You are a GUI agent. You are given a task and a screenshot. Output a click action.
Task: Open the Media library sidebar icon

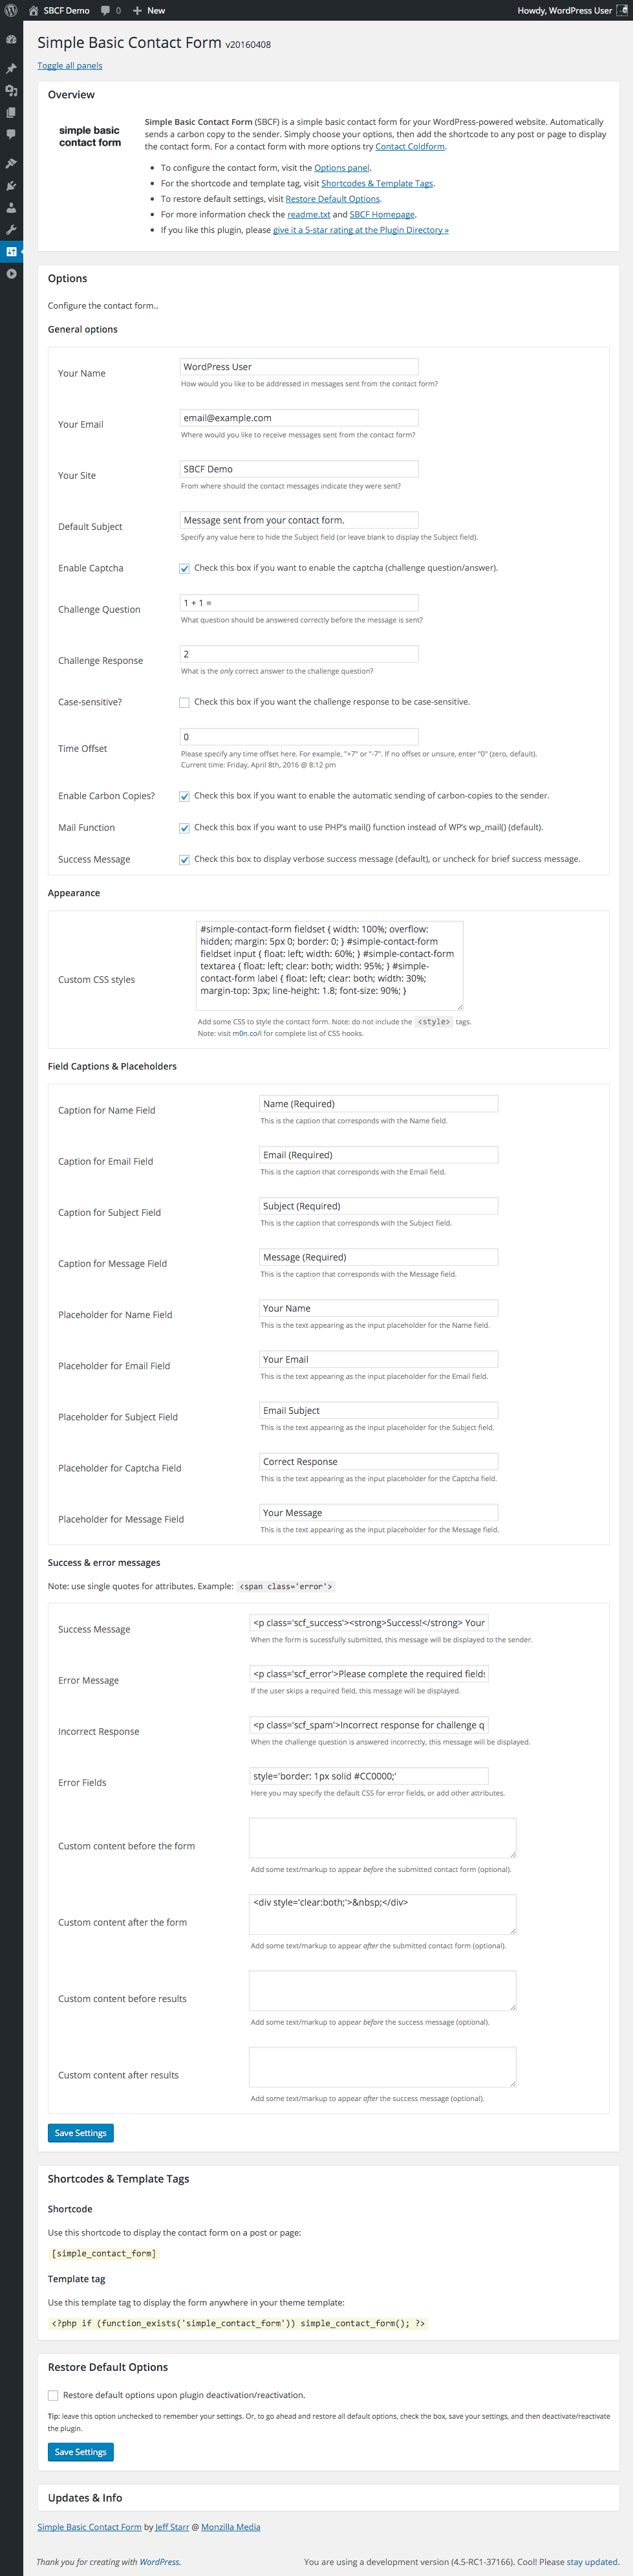[x=11, y=90]
